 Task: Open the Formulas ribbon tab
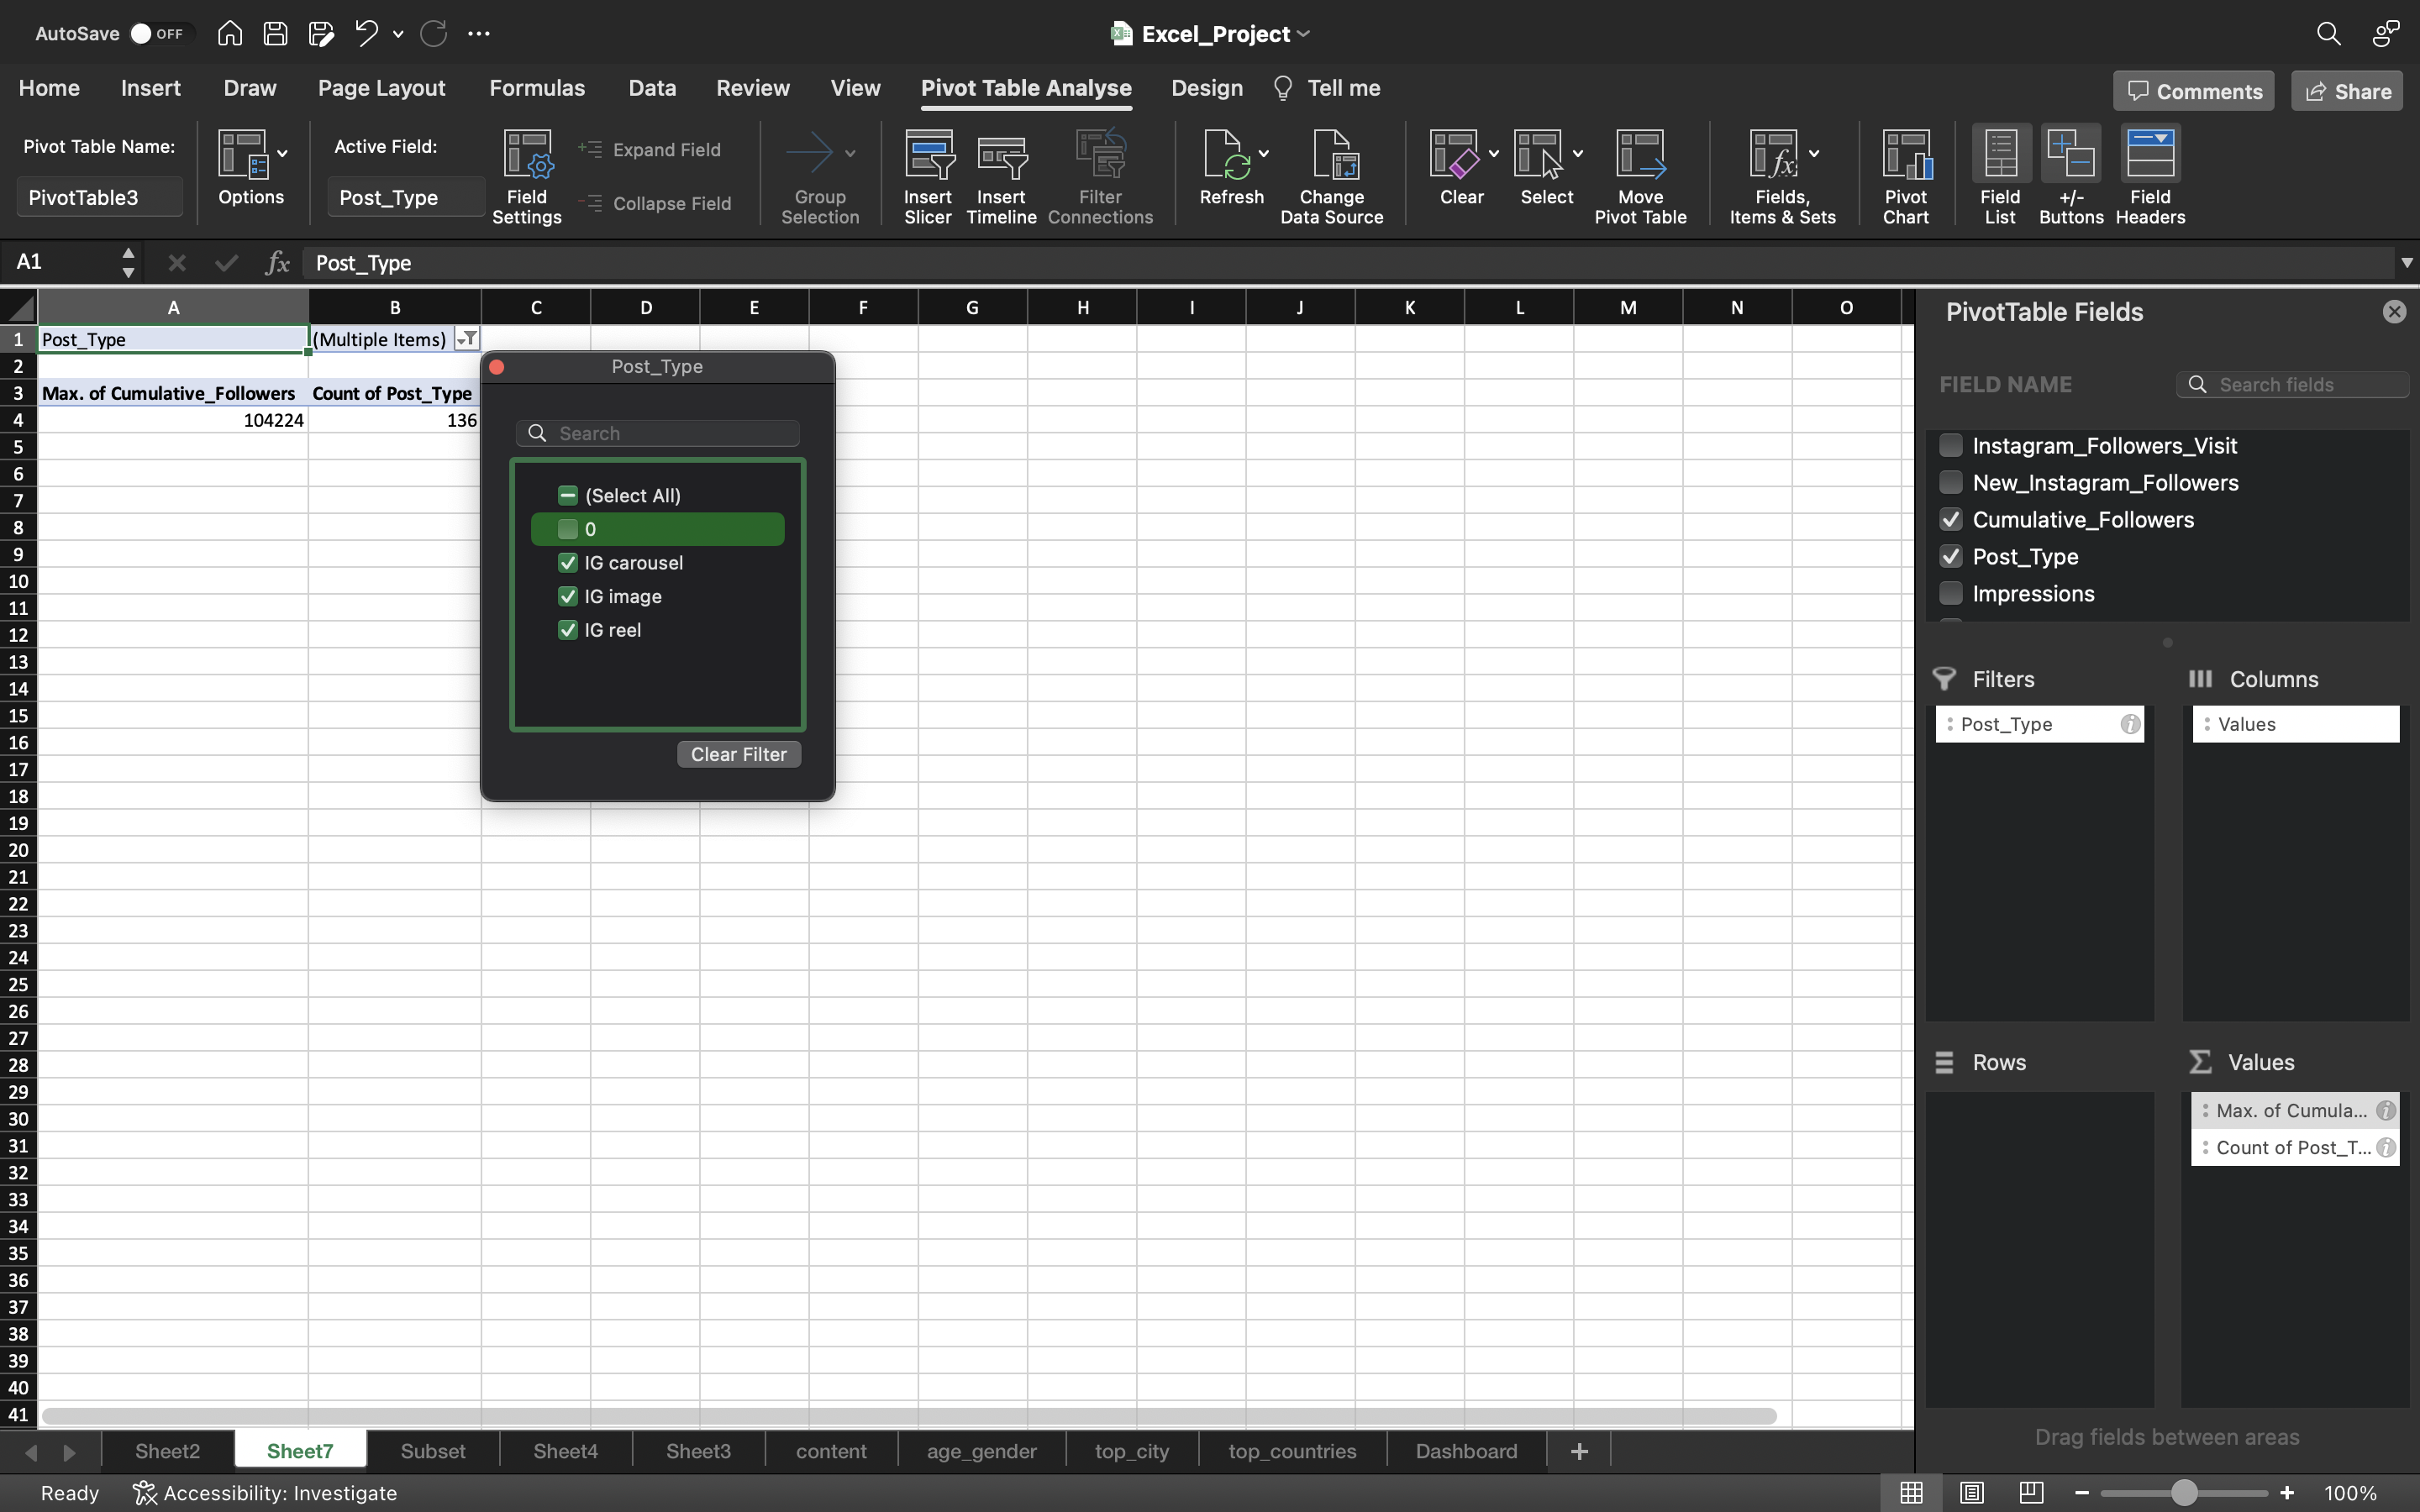tap(537, 88)
